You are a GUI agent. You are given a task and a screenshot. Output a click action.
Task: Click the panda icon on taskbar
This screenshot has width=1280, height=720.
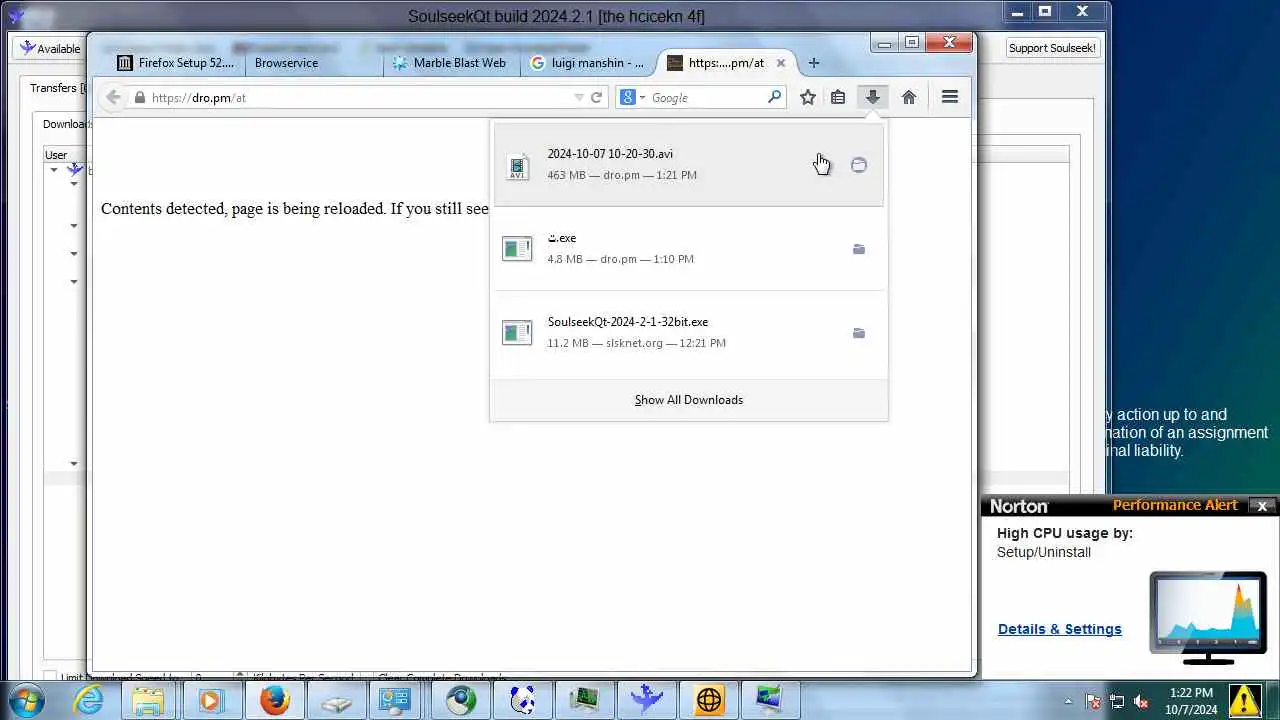point(522,700)
